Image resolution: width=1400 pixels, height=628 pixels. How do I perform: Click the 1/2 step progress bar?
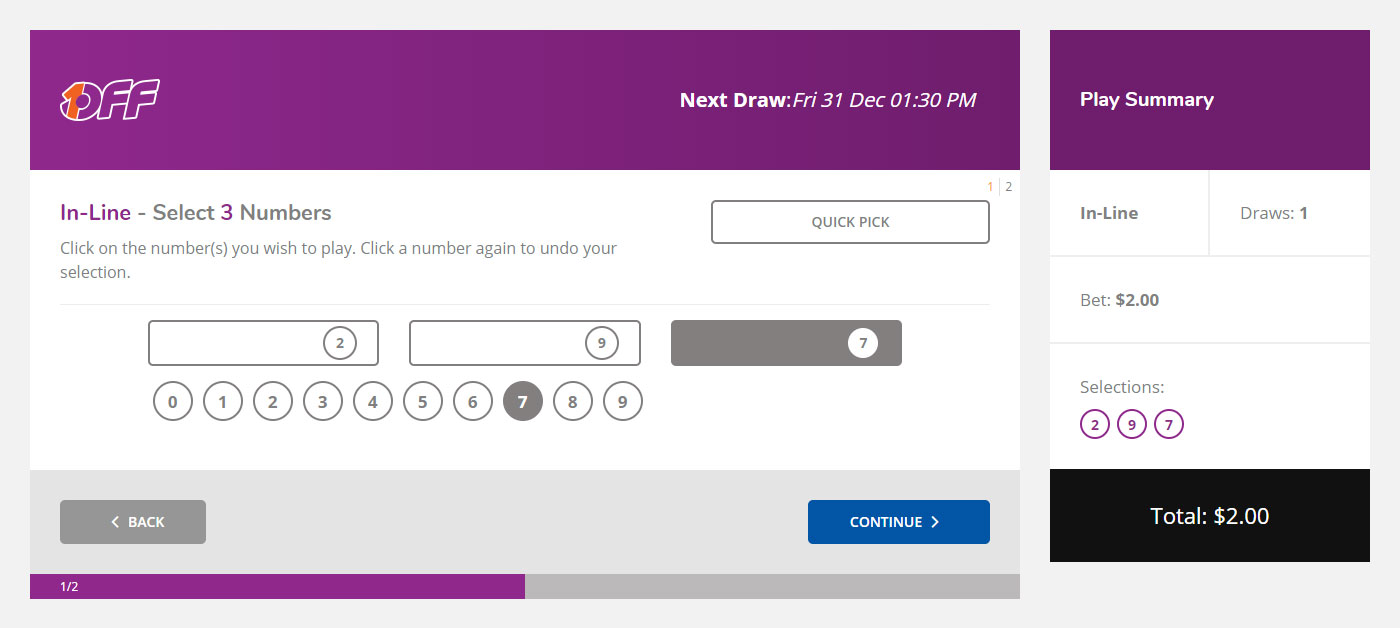pos(525,586)
